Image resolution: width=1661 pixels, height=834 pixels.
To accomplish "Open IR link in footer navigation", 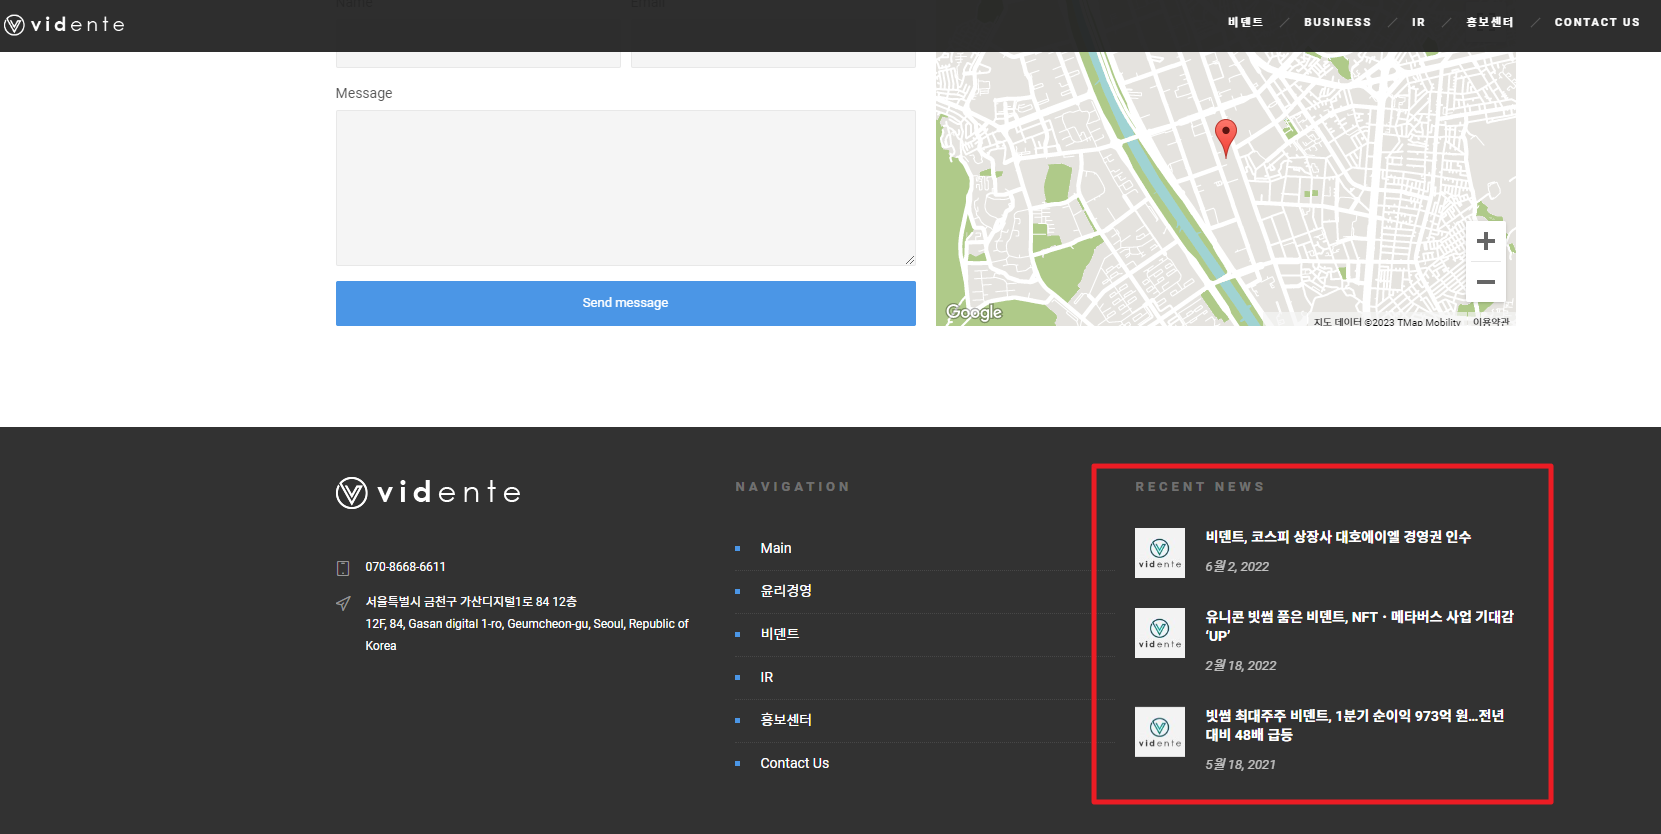I will point(767,677).
